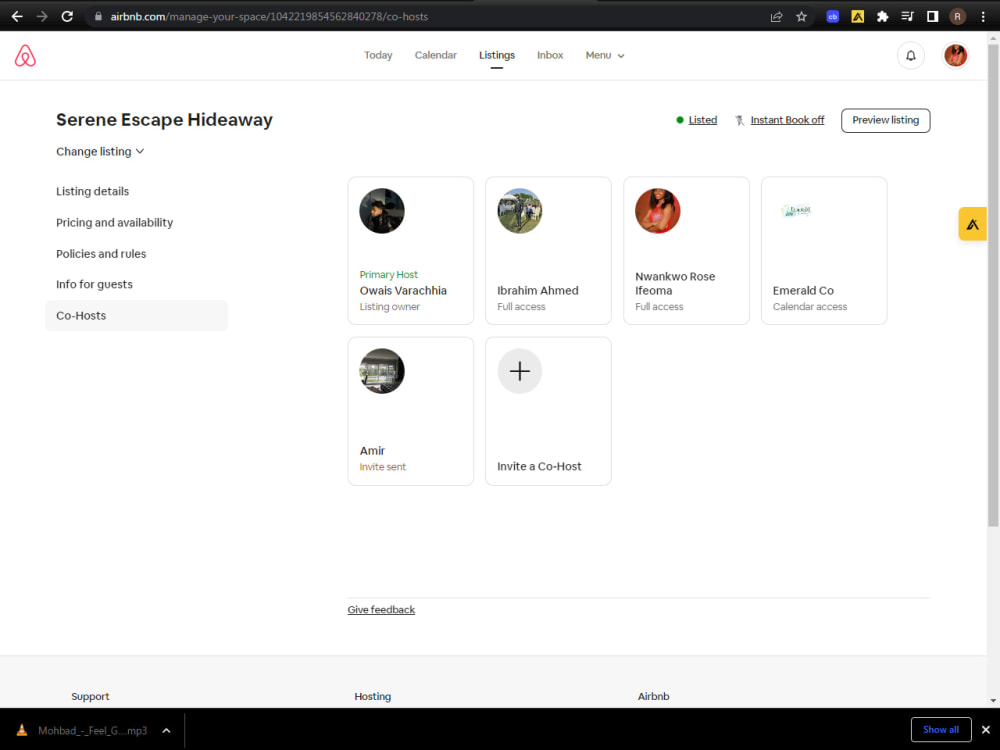Click Show all downloads button

point(940,730)
